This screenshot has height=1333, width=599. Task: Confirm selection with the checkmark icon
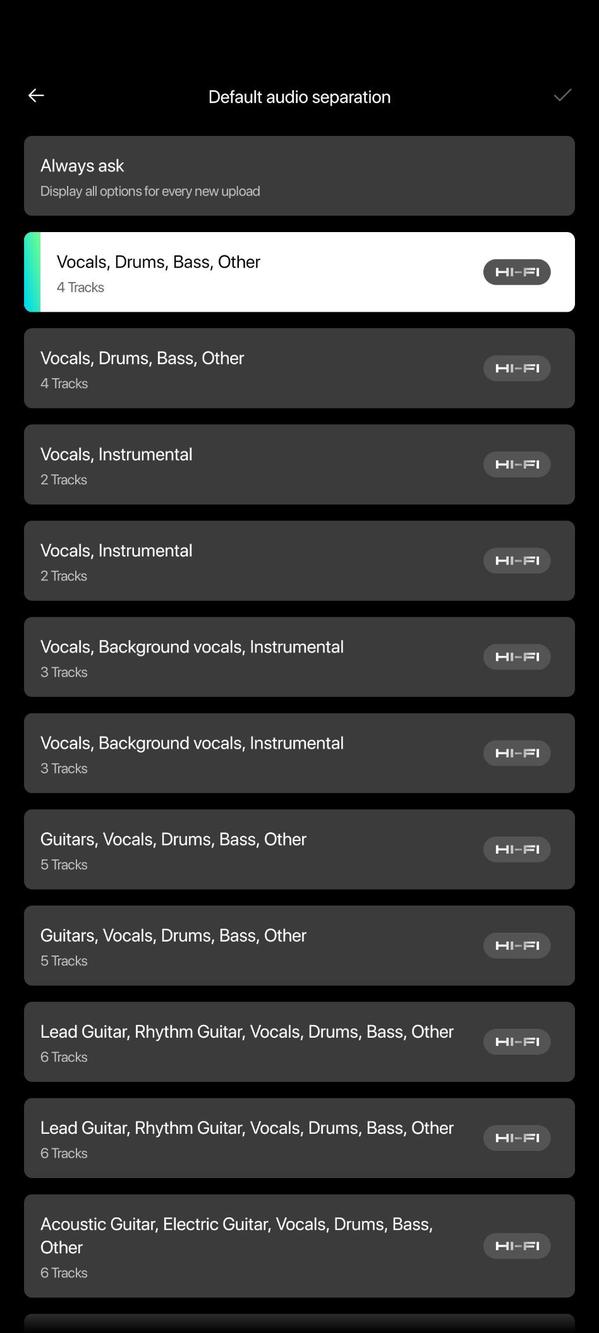(x=562, y=96)
